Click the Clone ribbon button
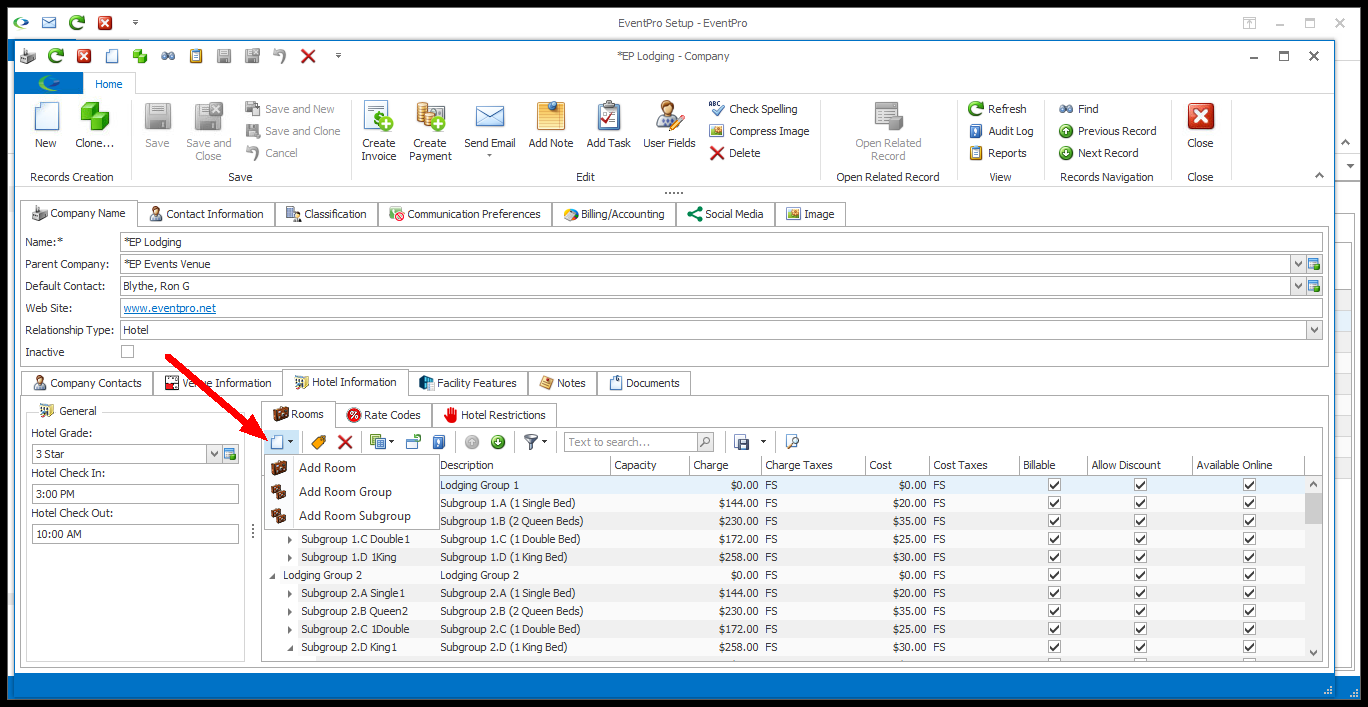The image size is (1368, 707). [95, 127]
